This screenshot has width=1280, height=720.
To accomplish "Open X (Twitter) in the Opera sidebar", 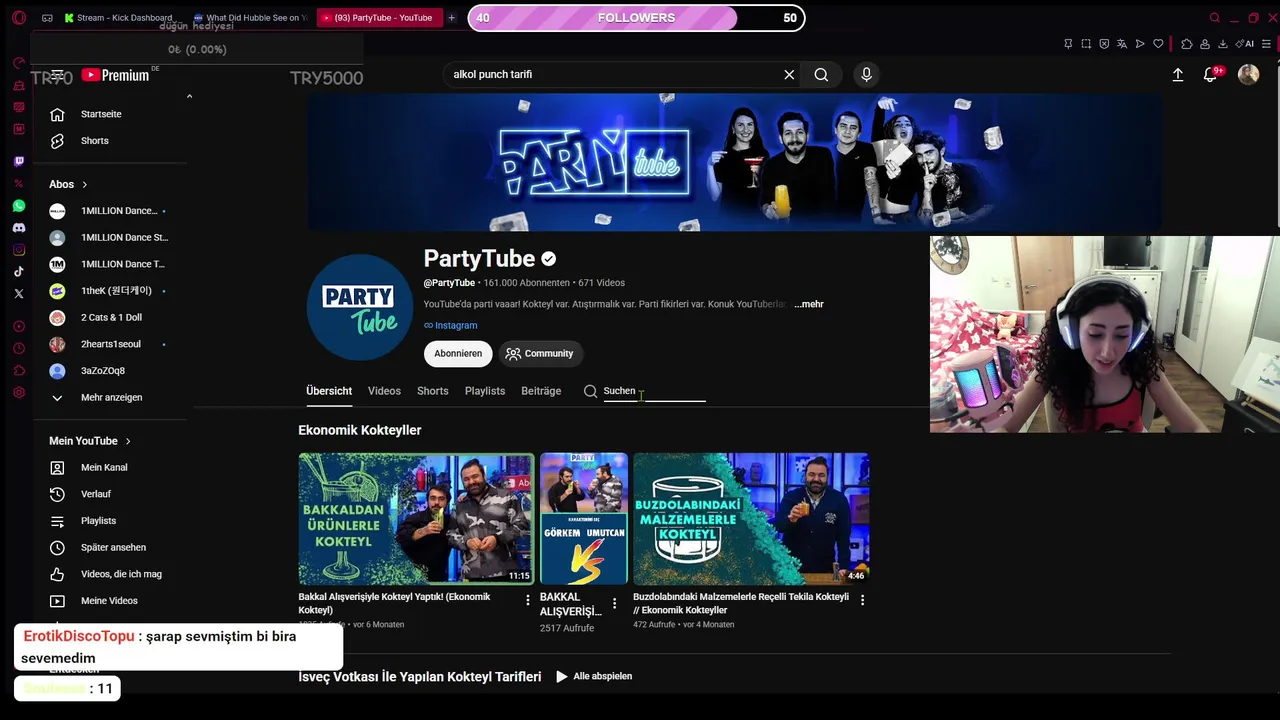I will (18, 294).
